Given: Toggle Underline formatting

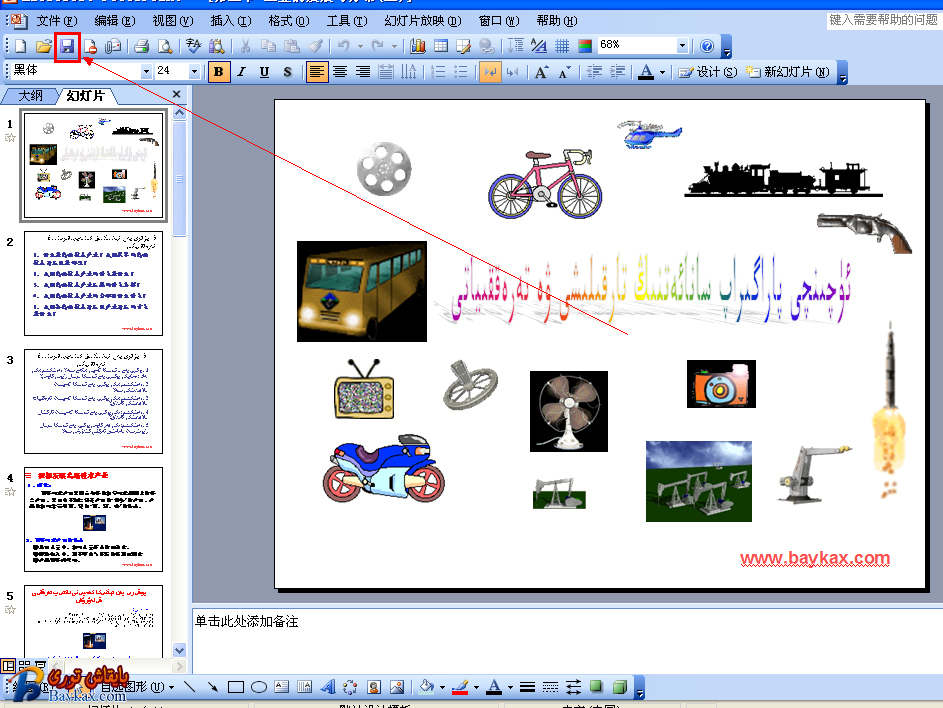Looking at the screenshot, I should [264, 72].
